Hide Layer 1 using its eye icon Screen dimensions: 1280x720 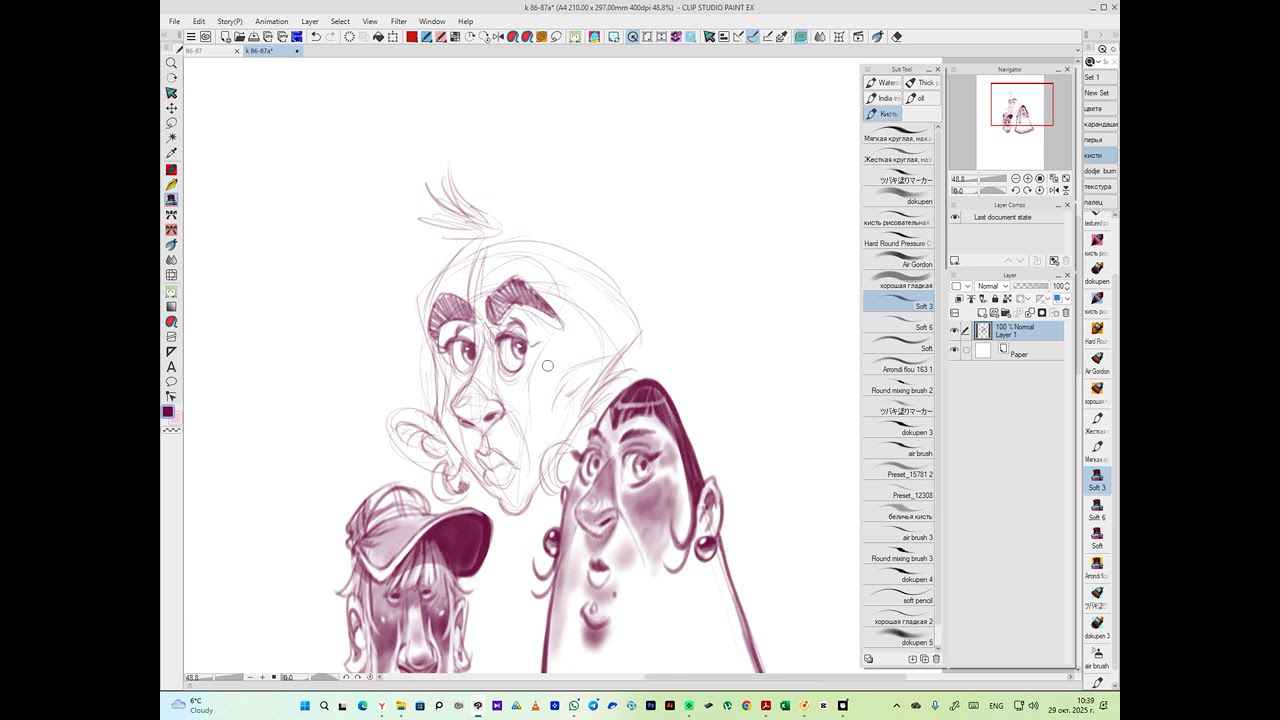point(954,330)
